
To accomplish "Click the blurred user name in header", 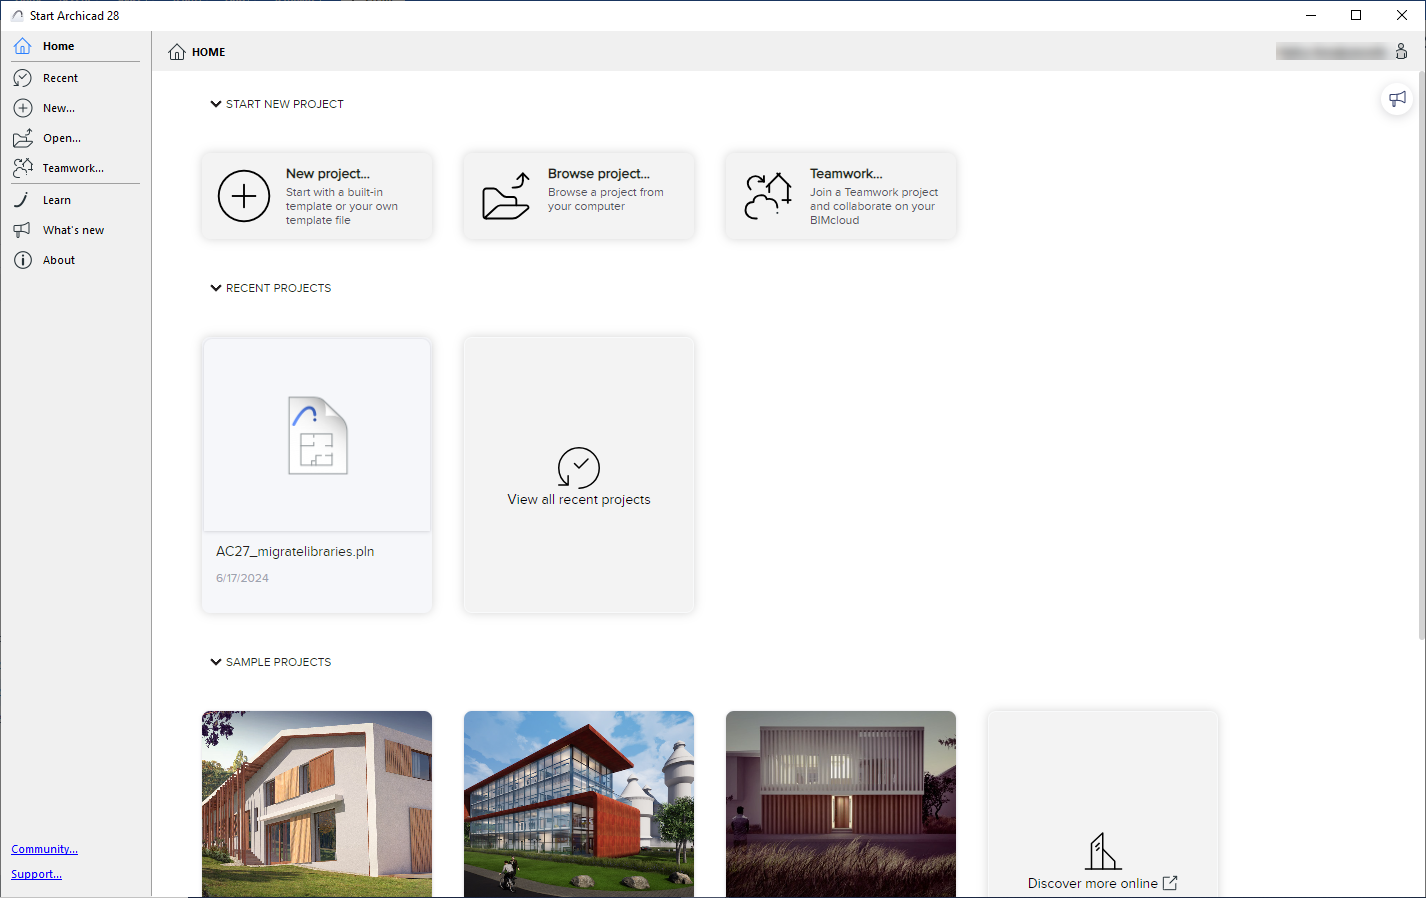I will (x=1332, y=52).
